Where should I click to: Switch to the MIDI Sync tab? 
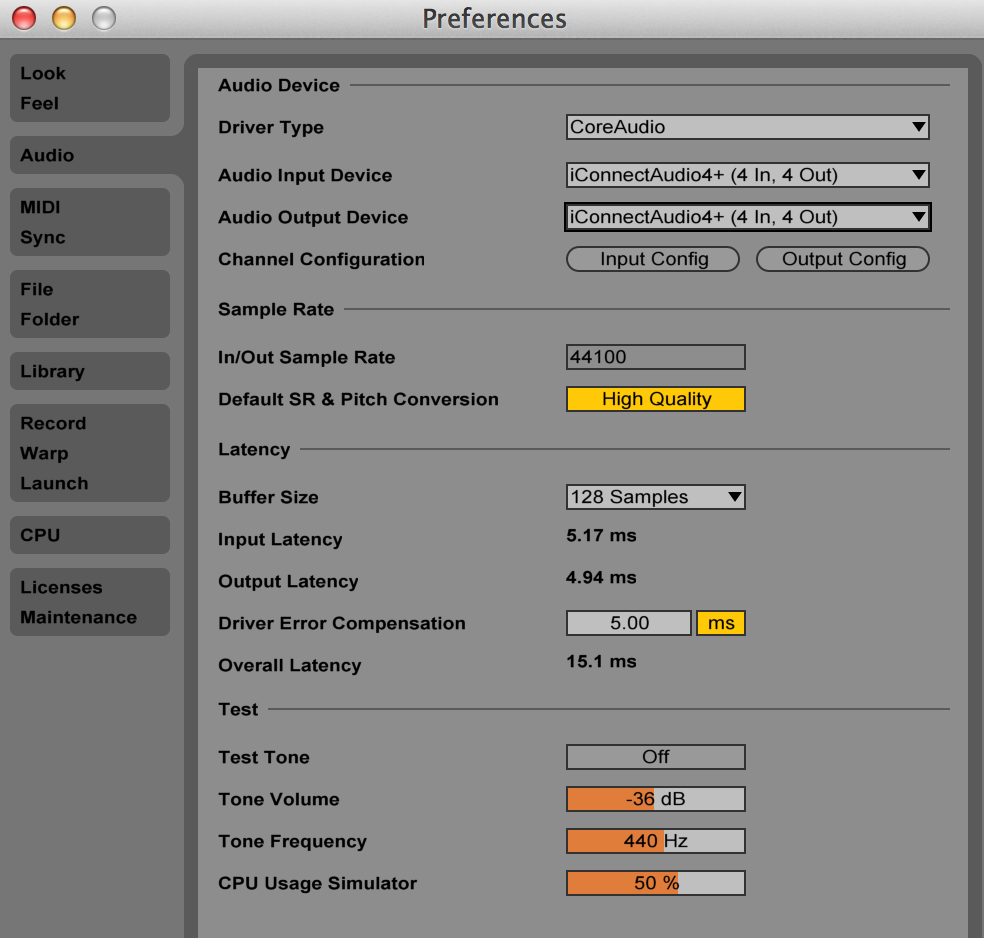click(89, 222)
